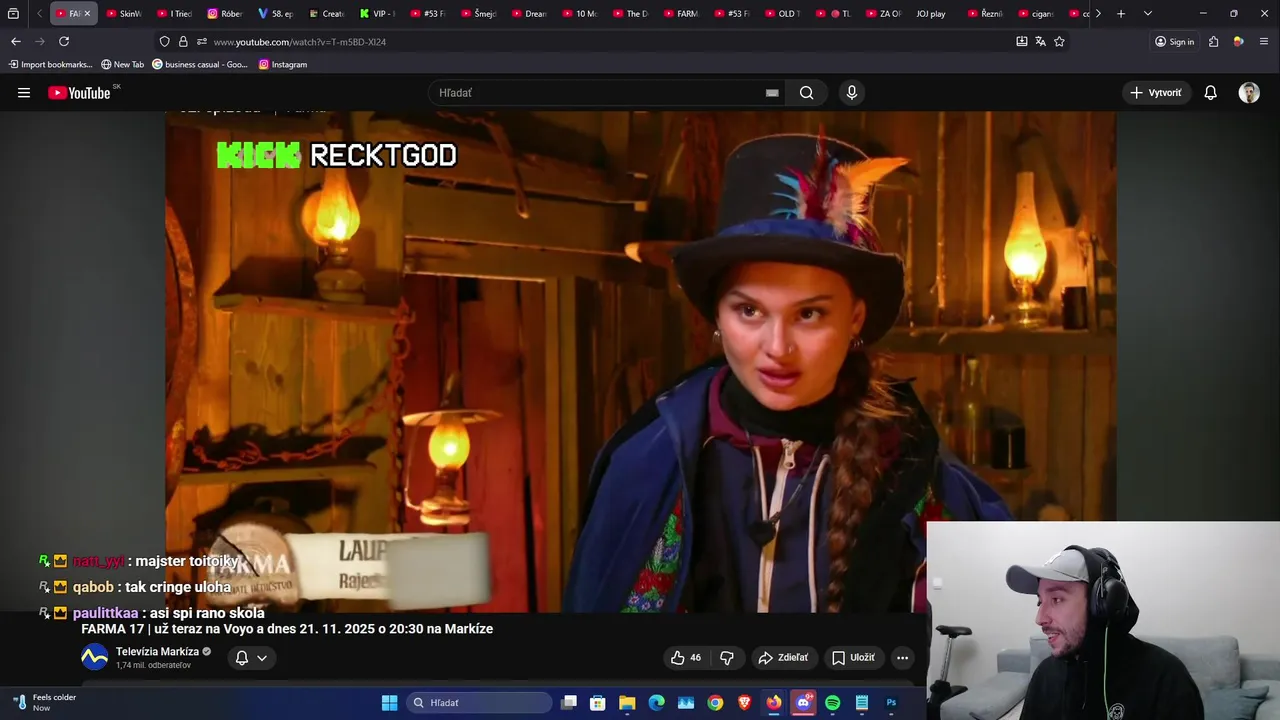Click the site security padlock icon
This screenshot has height=720, width=1280.
click(x=183, y=42)
